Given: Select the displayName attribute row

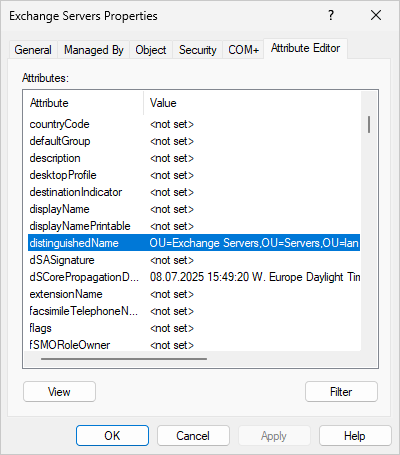Looking at the screenshot, I should click(194, 209).
